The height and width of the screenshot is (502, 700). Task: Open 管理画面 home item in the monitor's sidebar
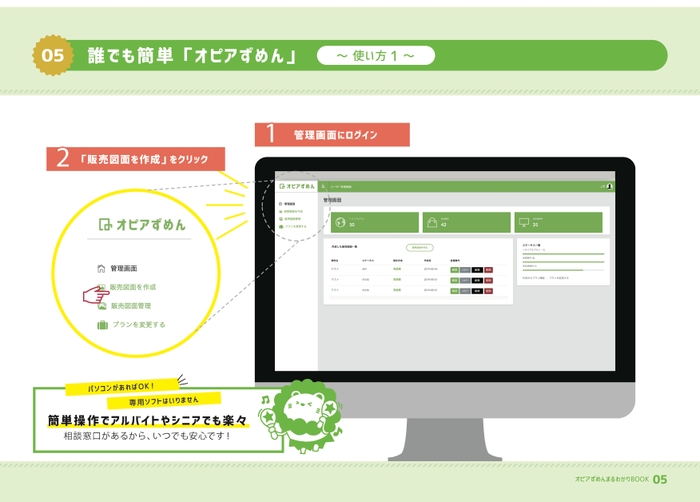click(287, 204)
